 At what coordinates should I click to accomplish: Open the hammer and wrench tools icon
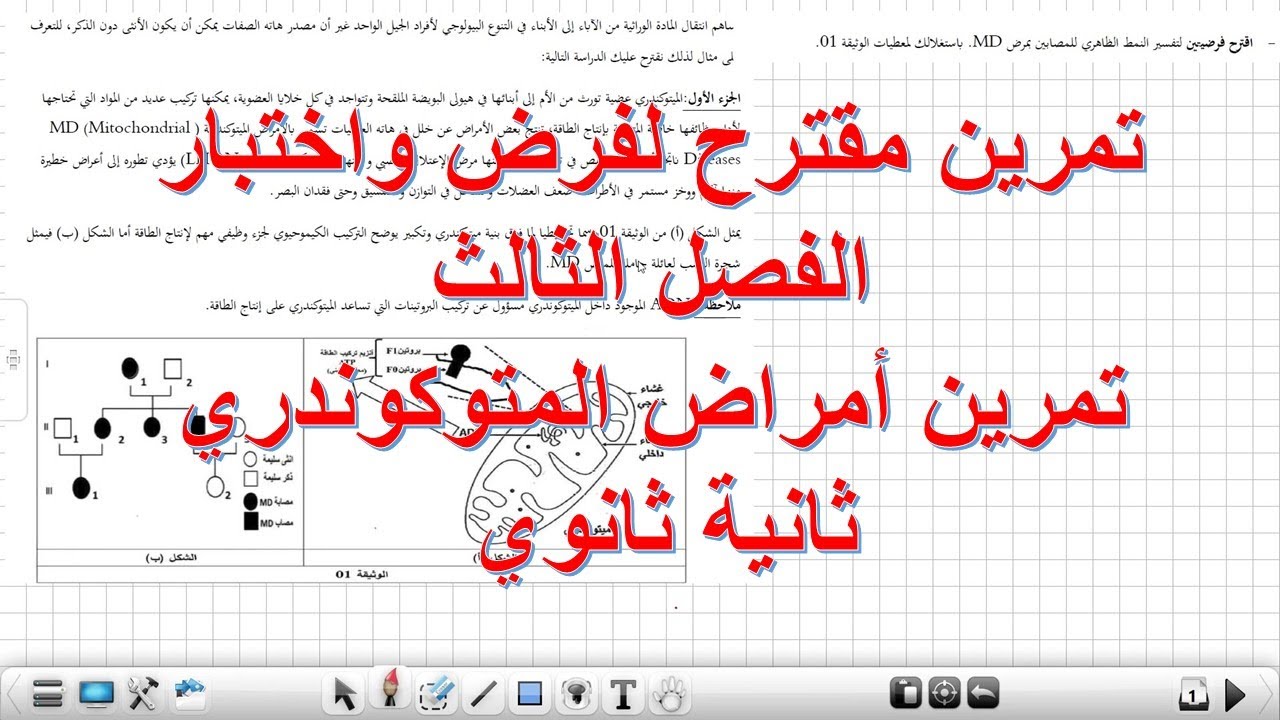point(144,692)
